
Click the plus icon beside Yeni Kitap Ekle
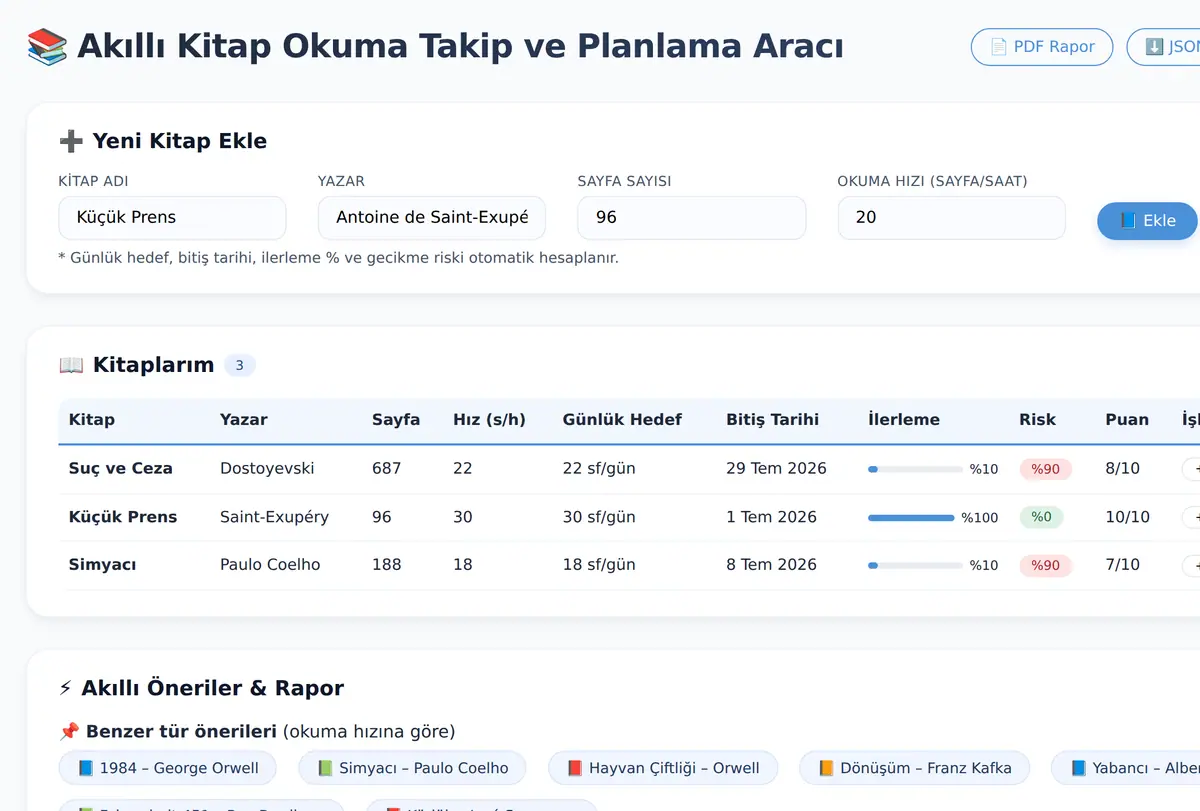coord(71,141)
